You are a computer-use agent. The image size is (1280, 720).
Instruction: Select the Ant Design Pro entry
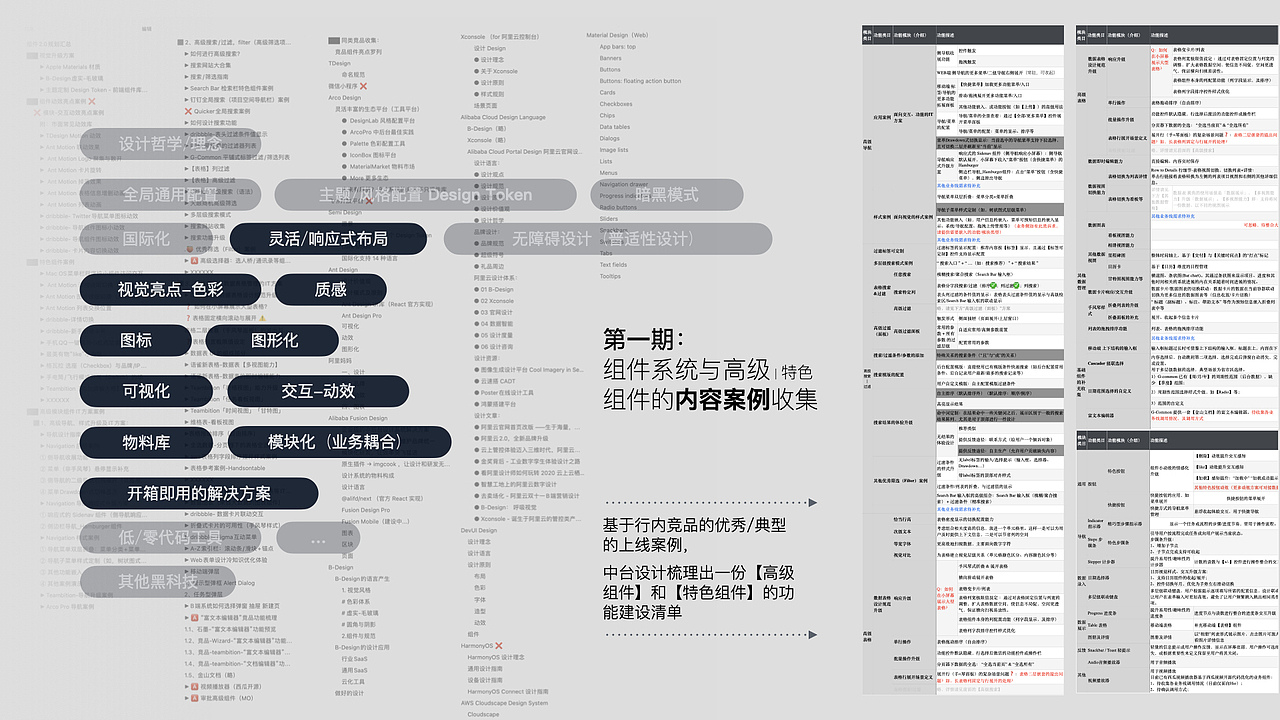[362, 315]
